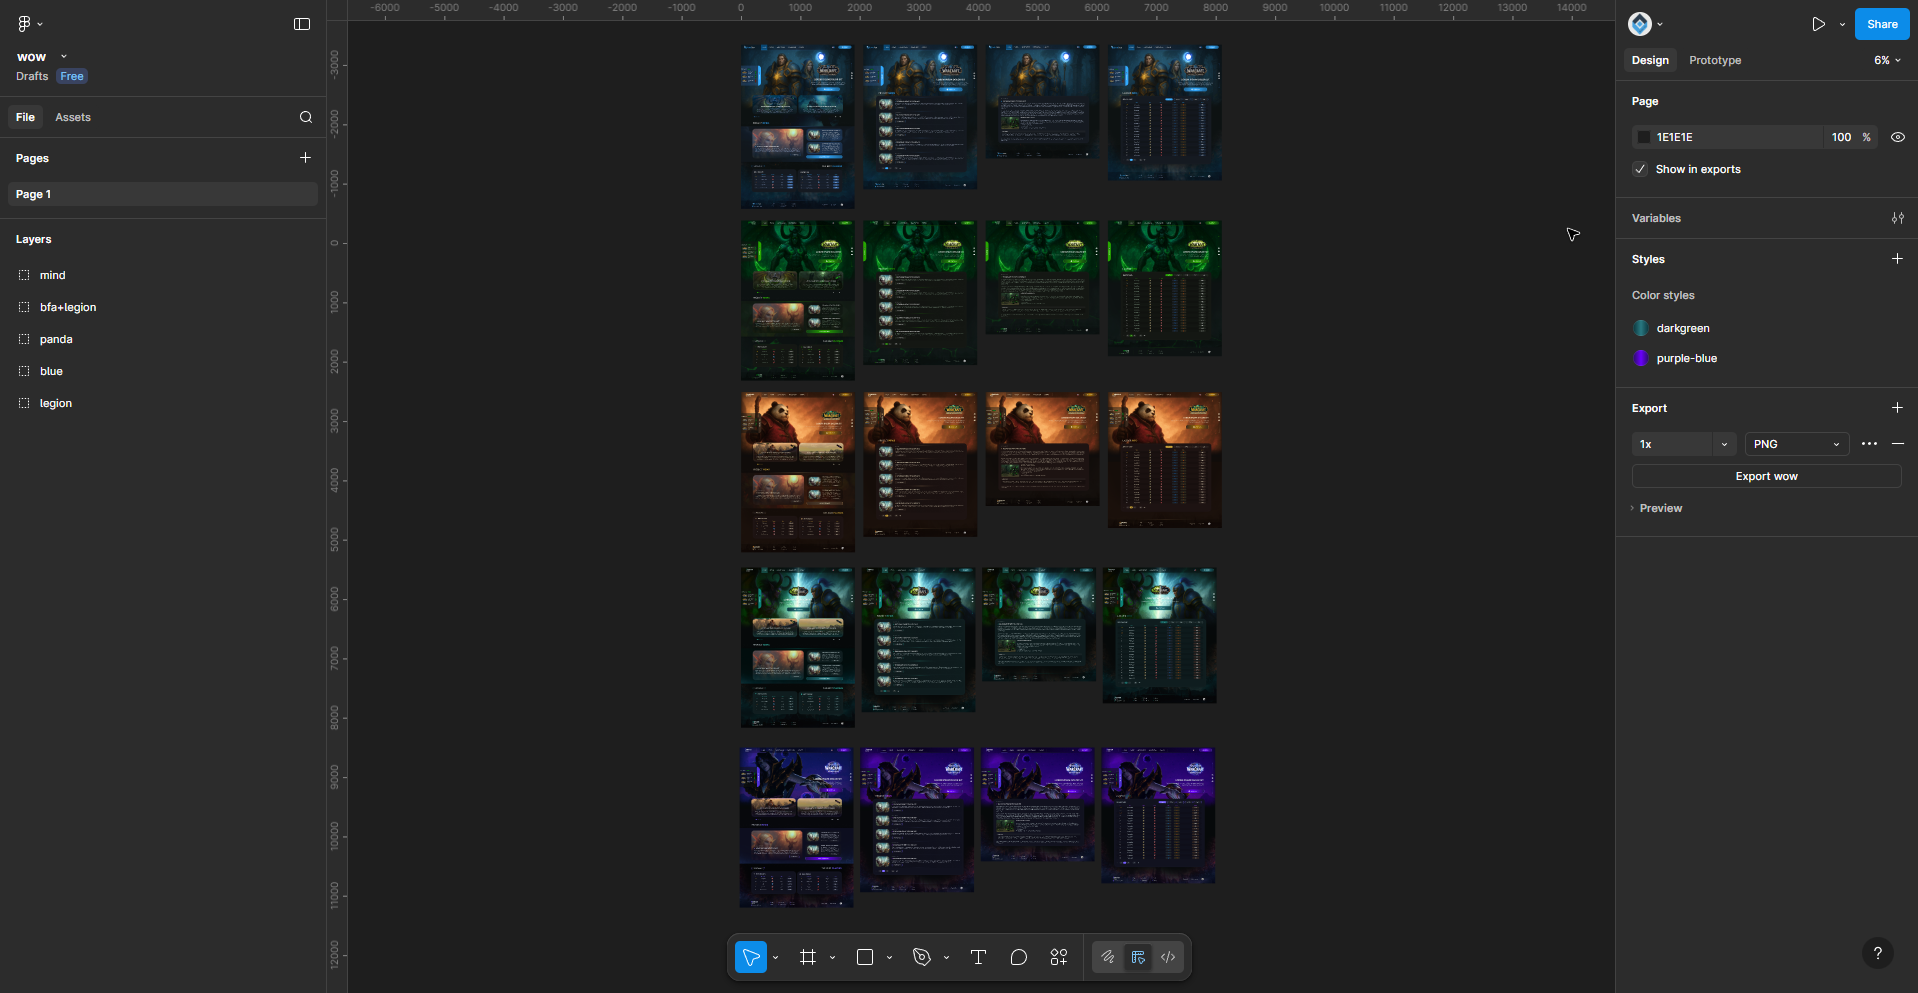Select the Frame tool
1918x993 pixels.
[x=808, y=957]
